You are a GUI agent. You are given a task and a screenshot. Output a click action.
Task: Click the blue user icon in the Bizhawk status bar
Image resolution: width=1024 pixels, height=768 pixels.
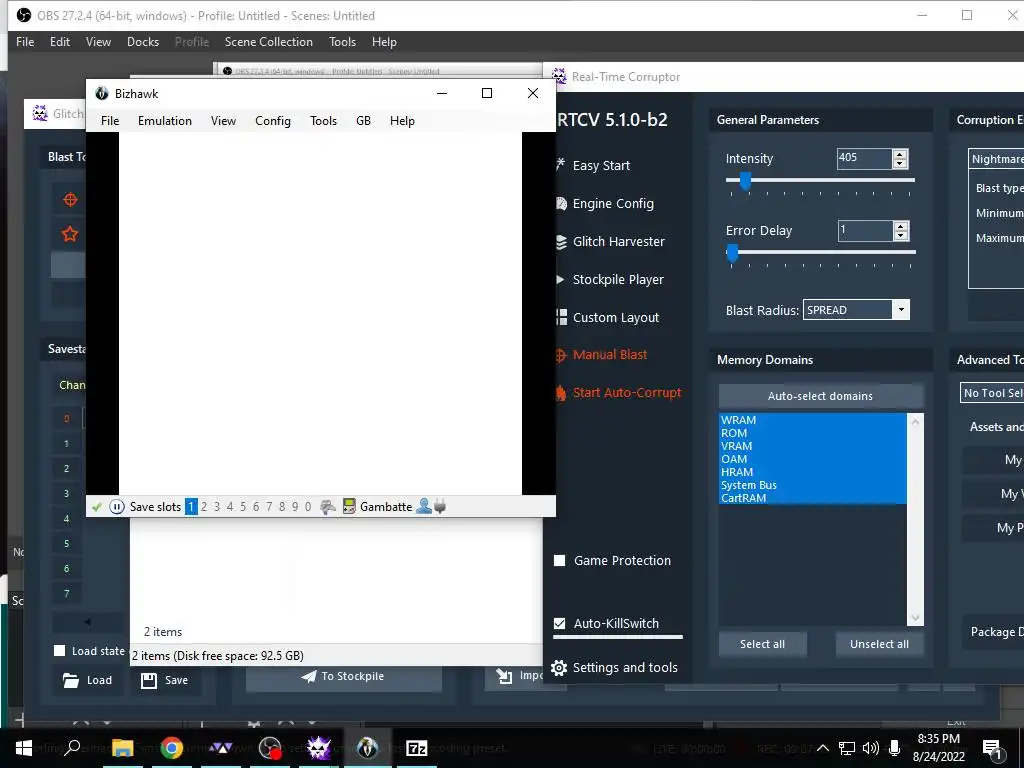pos(424,506)
